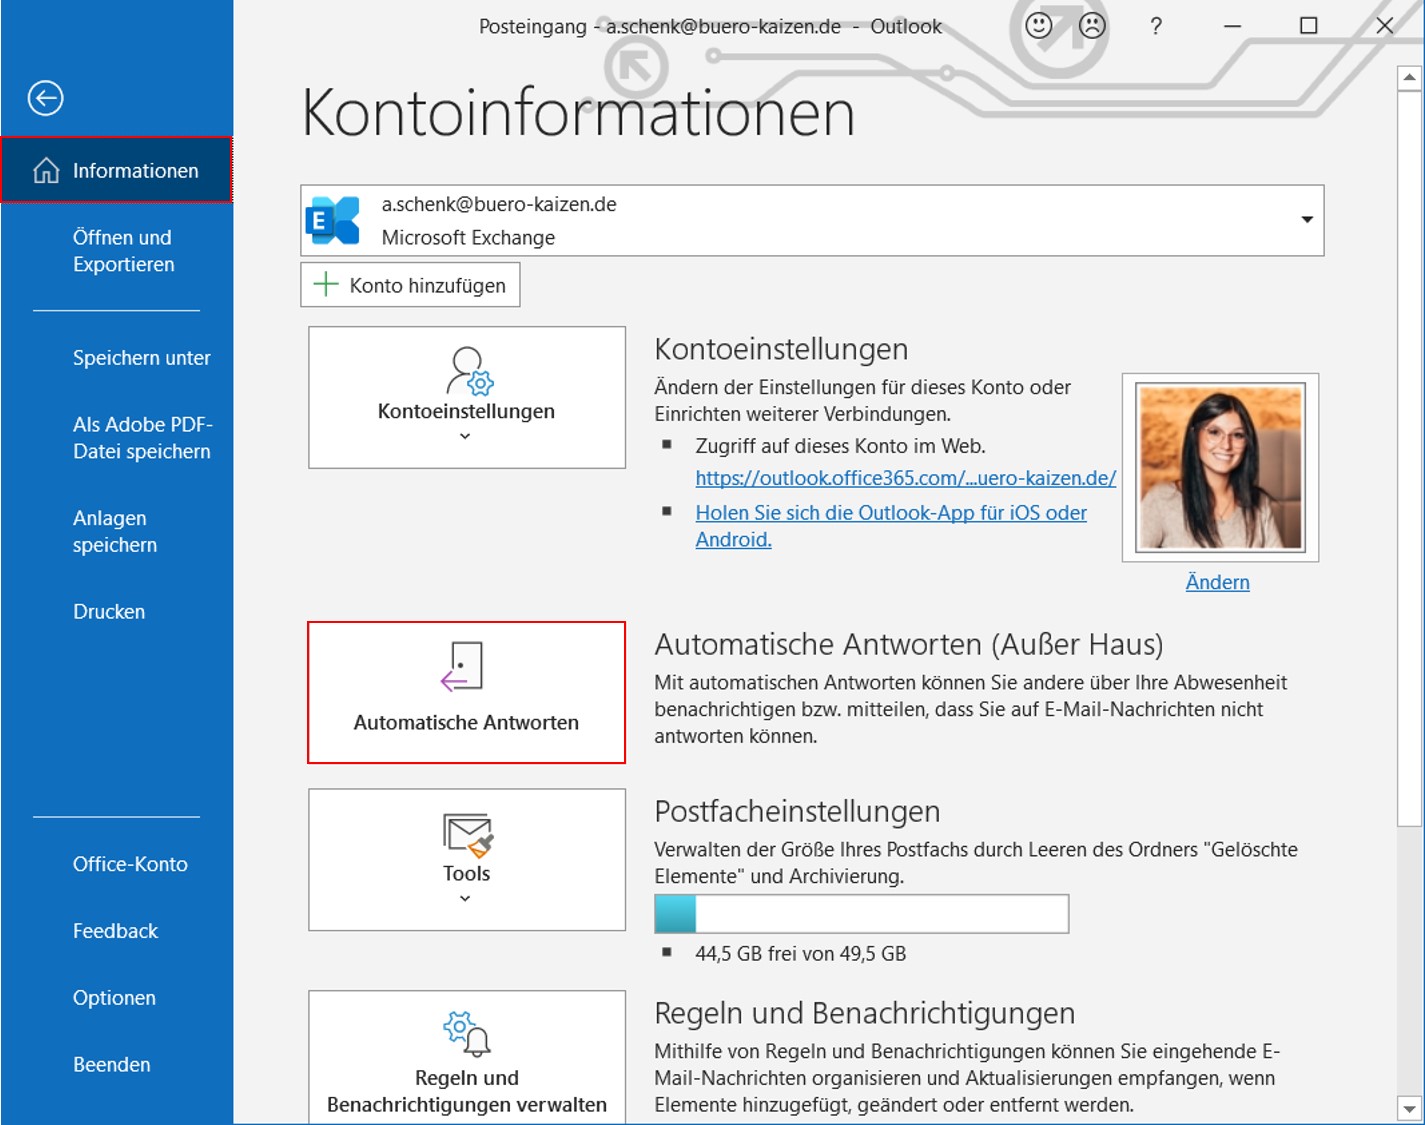Choose Speichern unter in the sidebar
Viewport: 1425px width, 1125px height.
click(141, 358)
